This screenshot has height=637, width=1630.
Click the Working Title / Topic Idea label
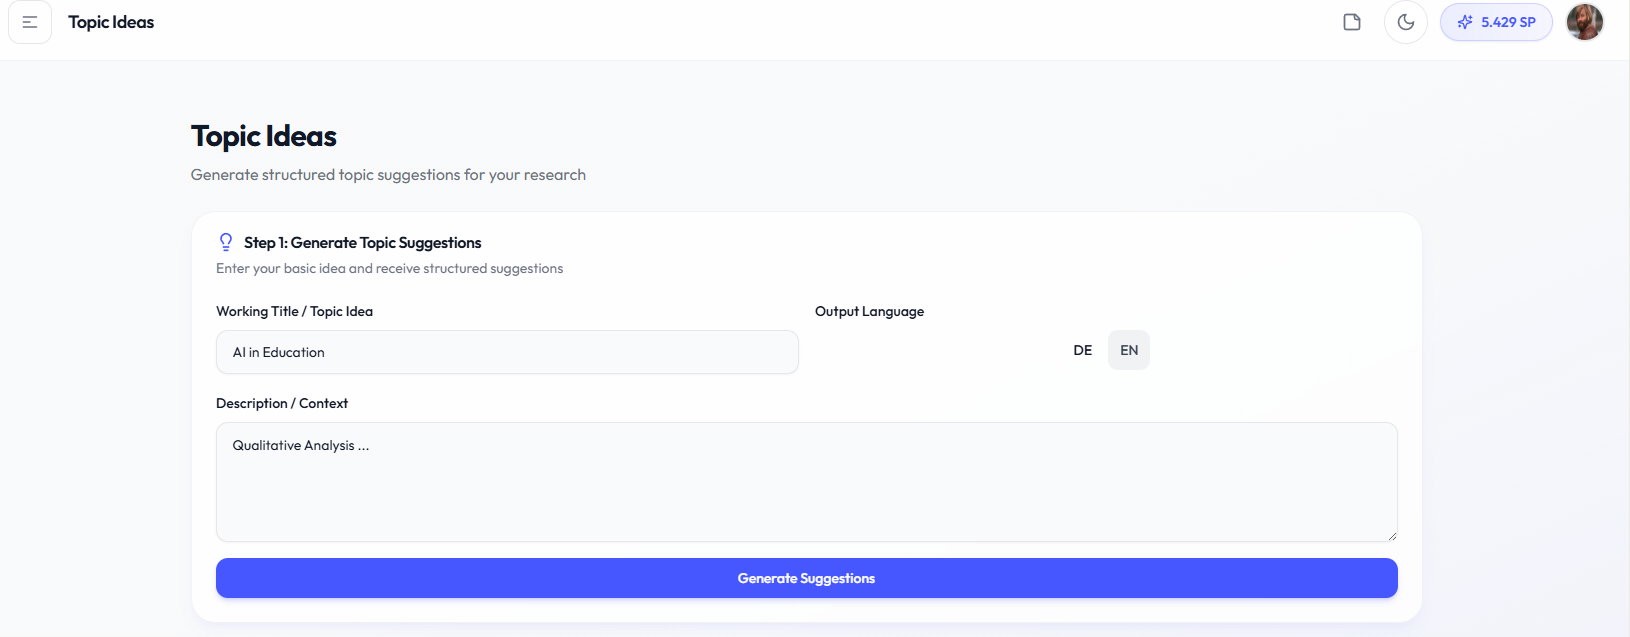click(294, 311)
